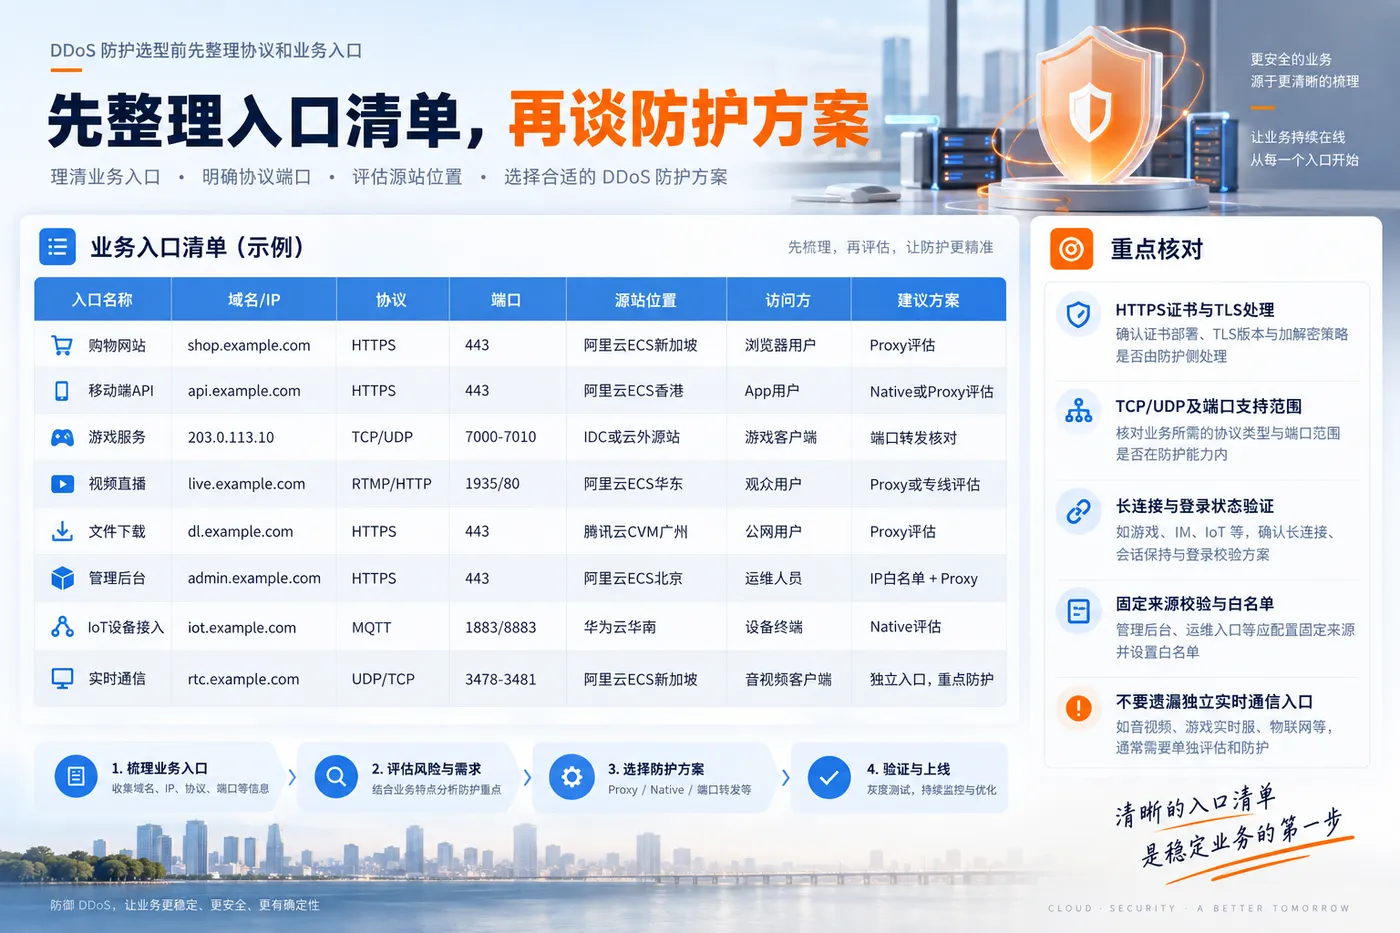The height and width of the screenshot is (933, 1400).
Task: Click the phone icon beside 移动端API
Action: [x=62, y=391]
